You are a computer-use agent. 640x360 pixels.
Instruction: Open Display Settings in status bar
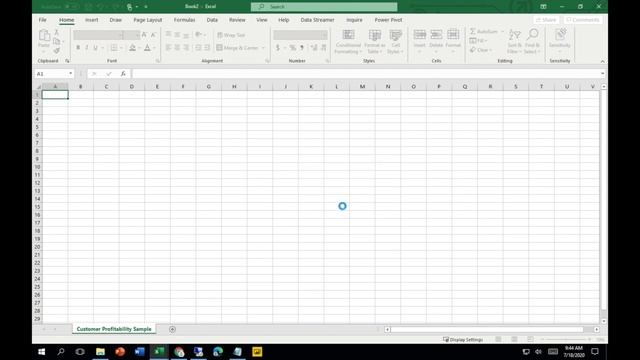[x=463, y=339]
